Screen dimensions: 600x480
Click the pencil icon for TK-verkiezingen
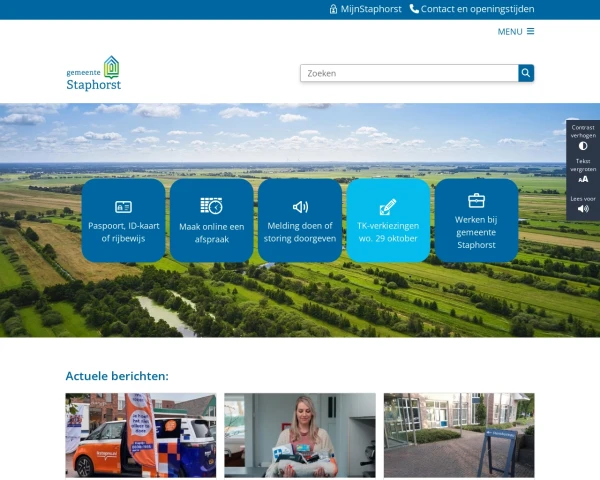tap(388, 207)
